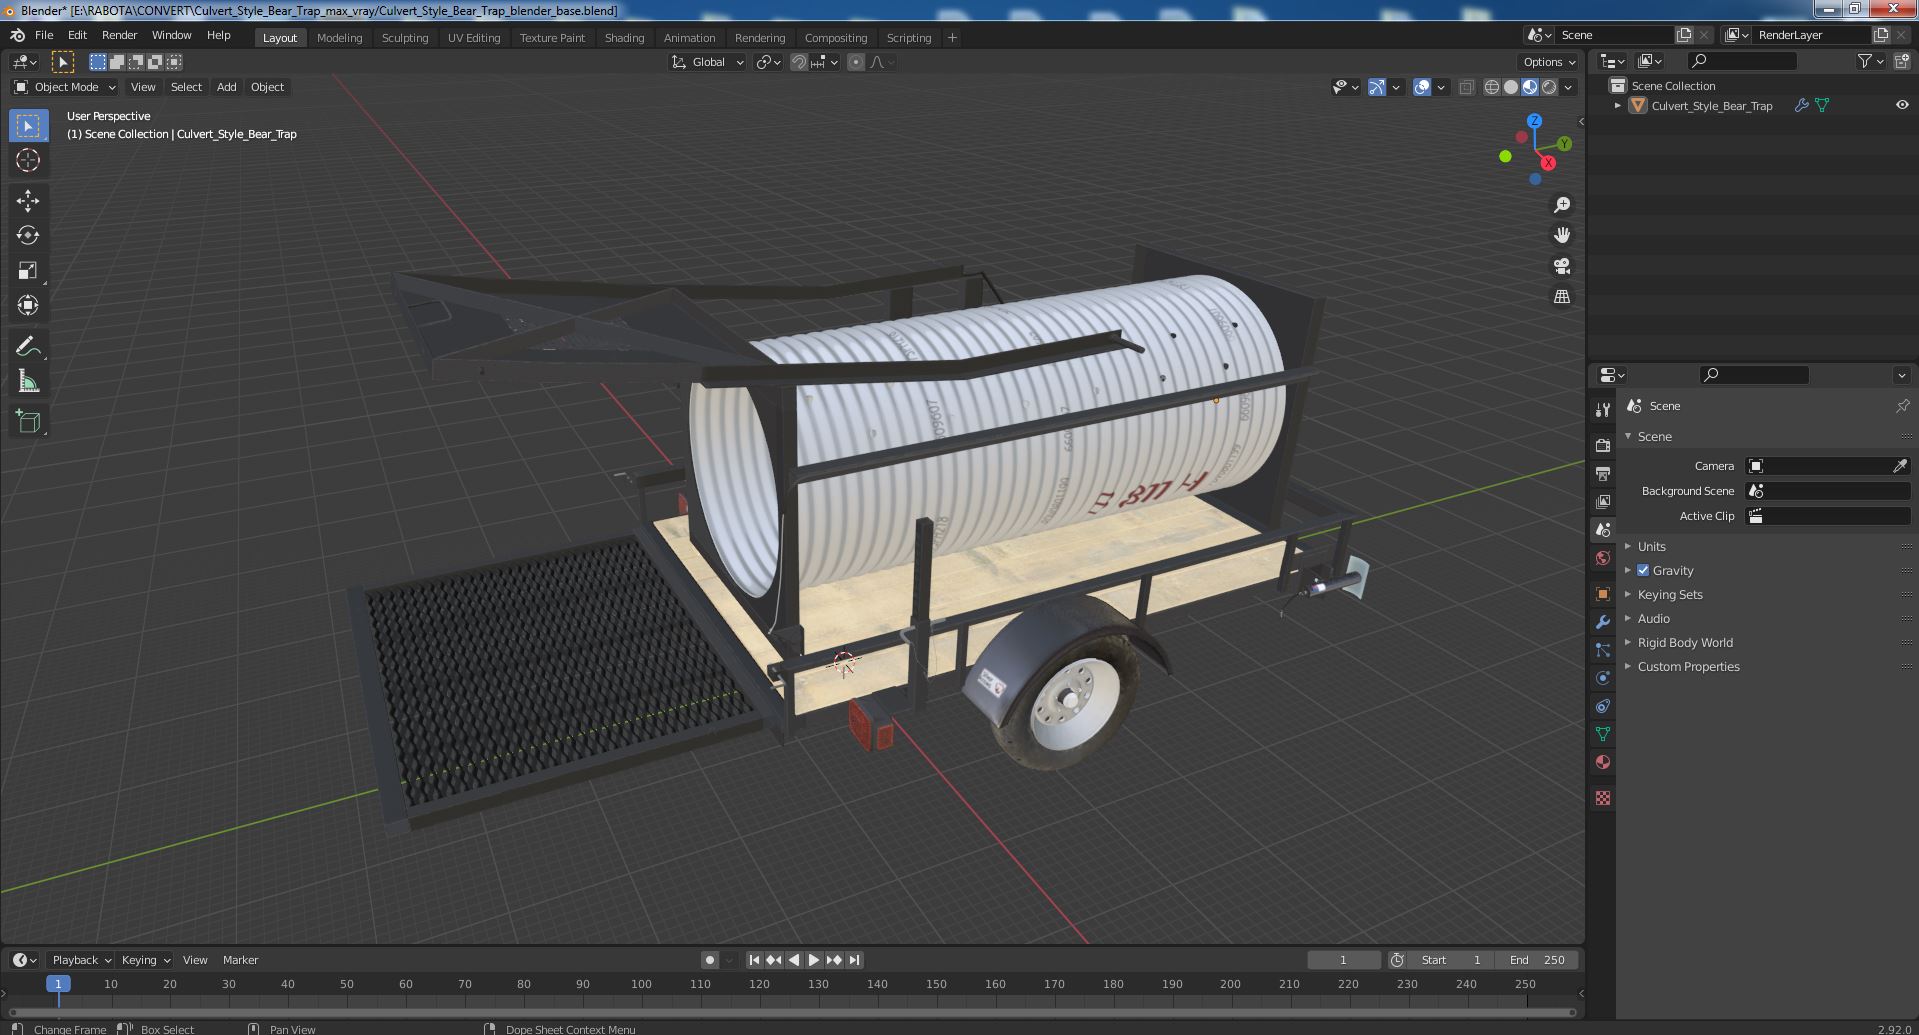Select the Annotate tool
This screenshot has width=1919, height=1035.
pos(28,347)
